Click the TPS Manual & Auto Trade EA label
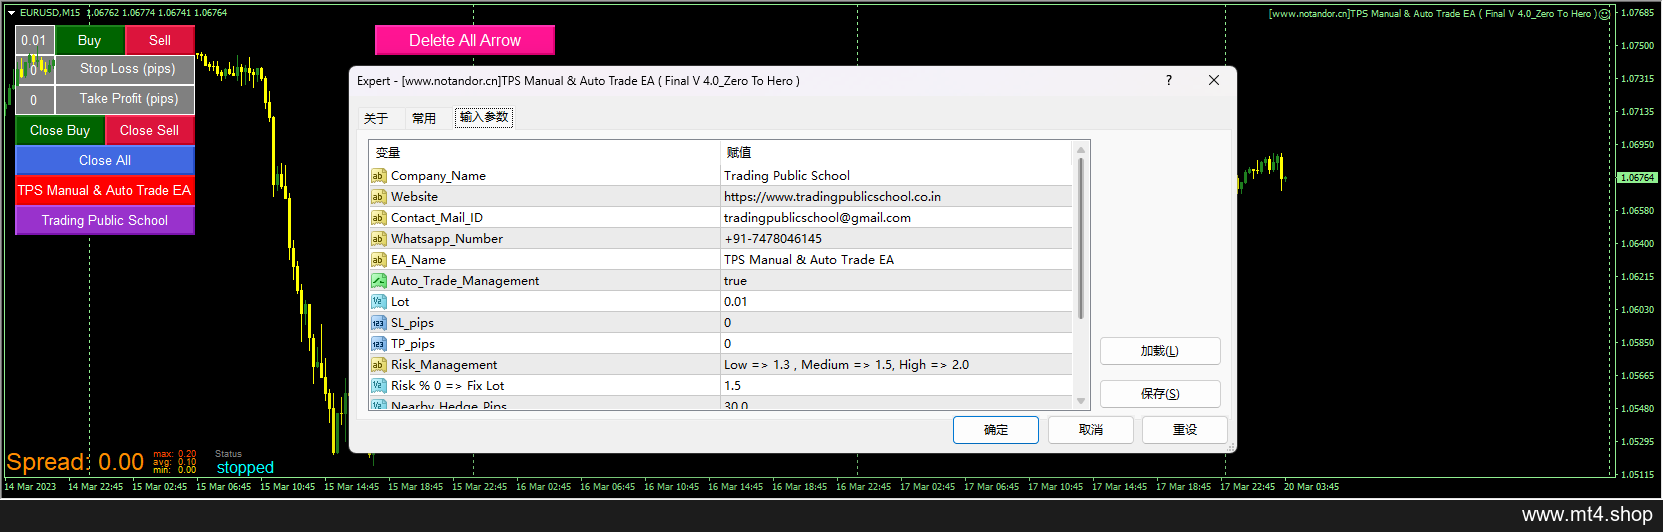 coord(105,190)
